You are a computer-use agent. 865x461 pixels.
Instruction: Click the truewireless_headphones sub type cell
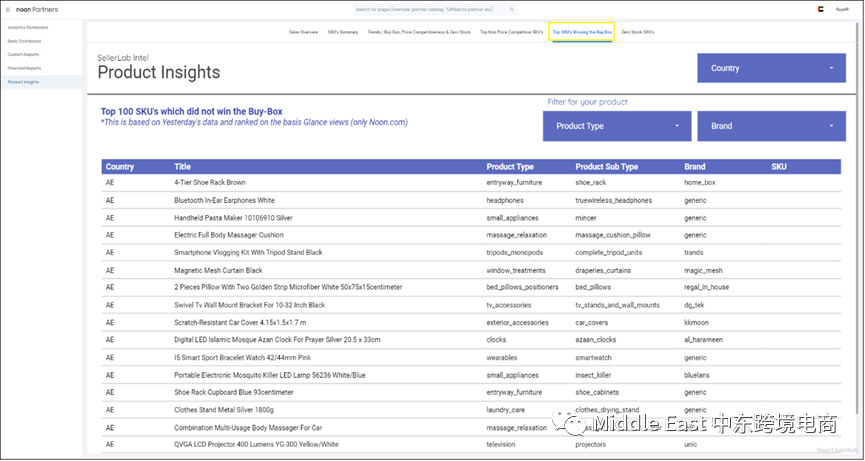613,200
